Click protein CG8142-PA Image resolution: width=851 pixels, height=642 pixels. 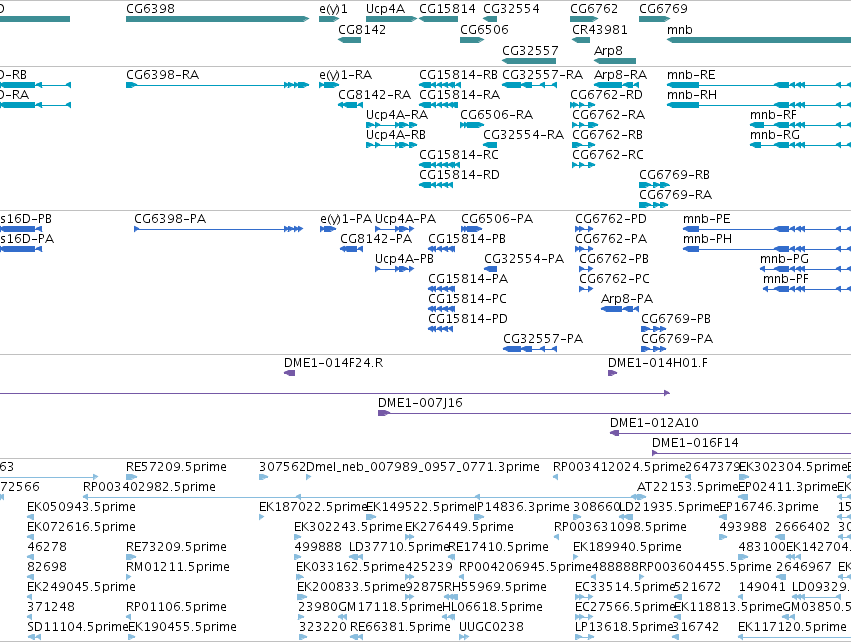(351, 249)
